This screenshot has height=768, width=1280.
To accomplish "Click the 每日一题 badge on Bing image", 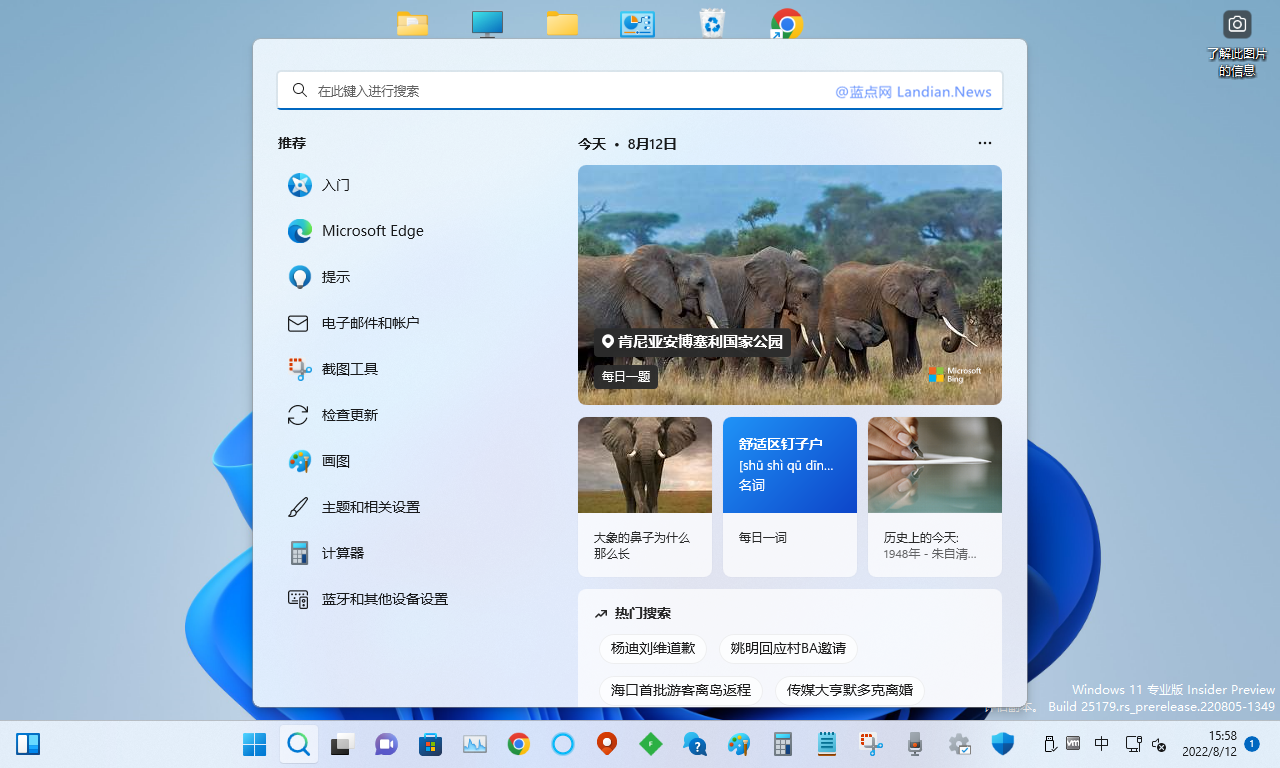I will point(625,376).
